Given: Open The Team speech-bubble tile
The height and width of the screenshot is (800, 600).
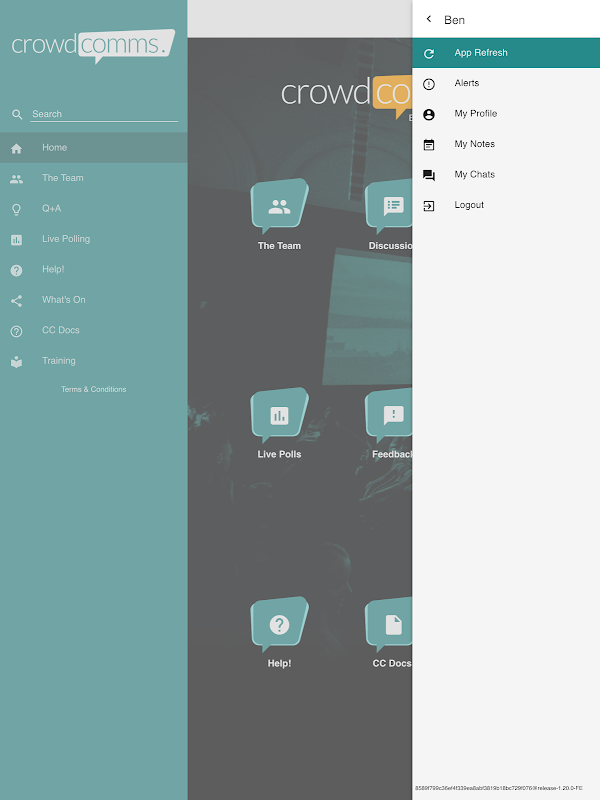Looking at the screenshot, I should 280,206.
